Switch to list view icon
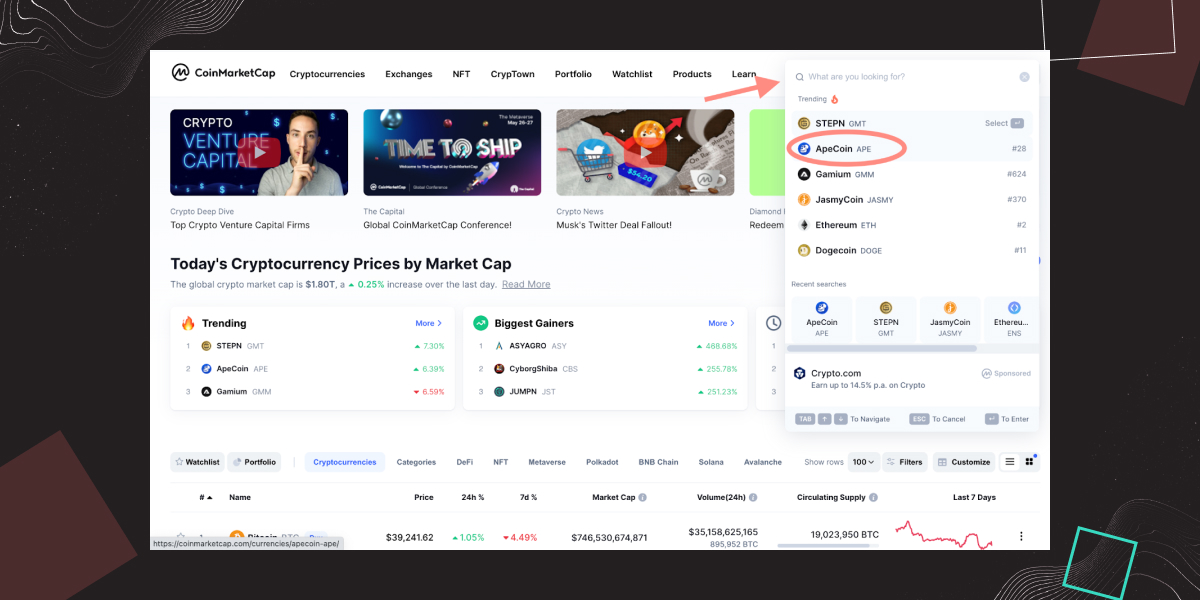1200x600 pixels. 1010,462
